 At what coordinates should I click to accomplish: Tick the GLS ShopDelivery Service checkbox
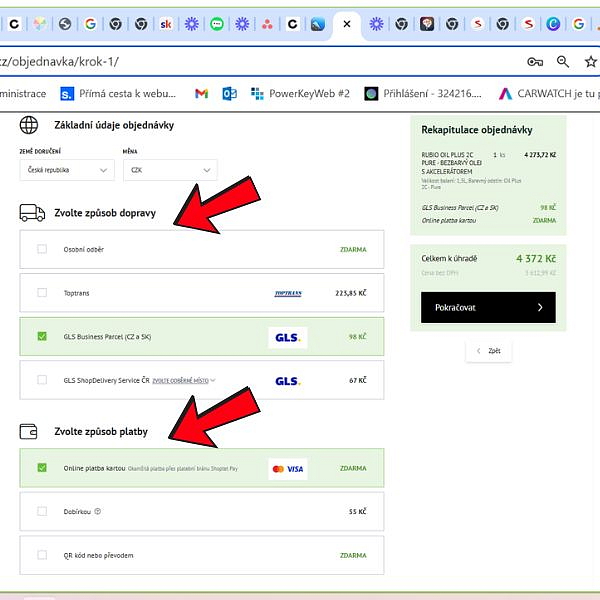tap(42, 380)
